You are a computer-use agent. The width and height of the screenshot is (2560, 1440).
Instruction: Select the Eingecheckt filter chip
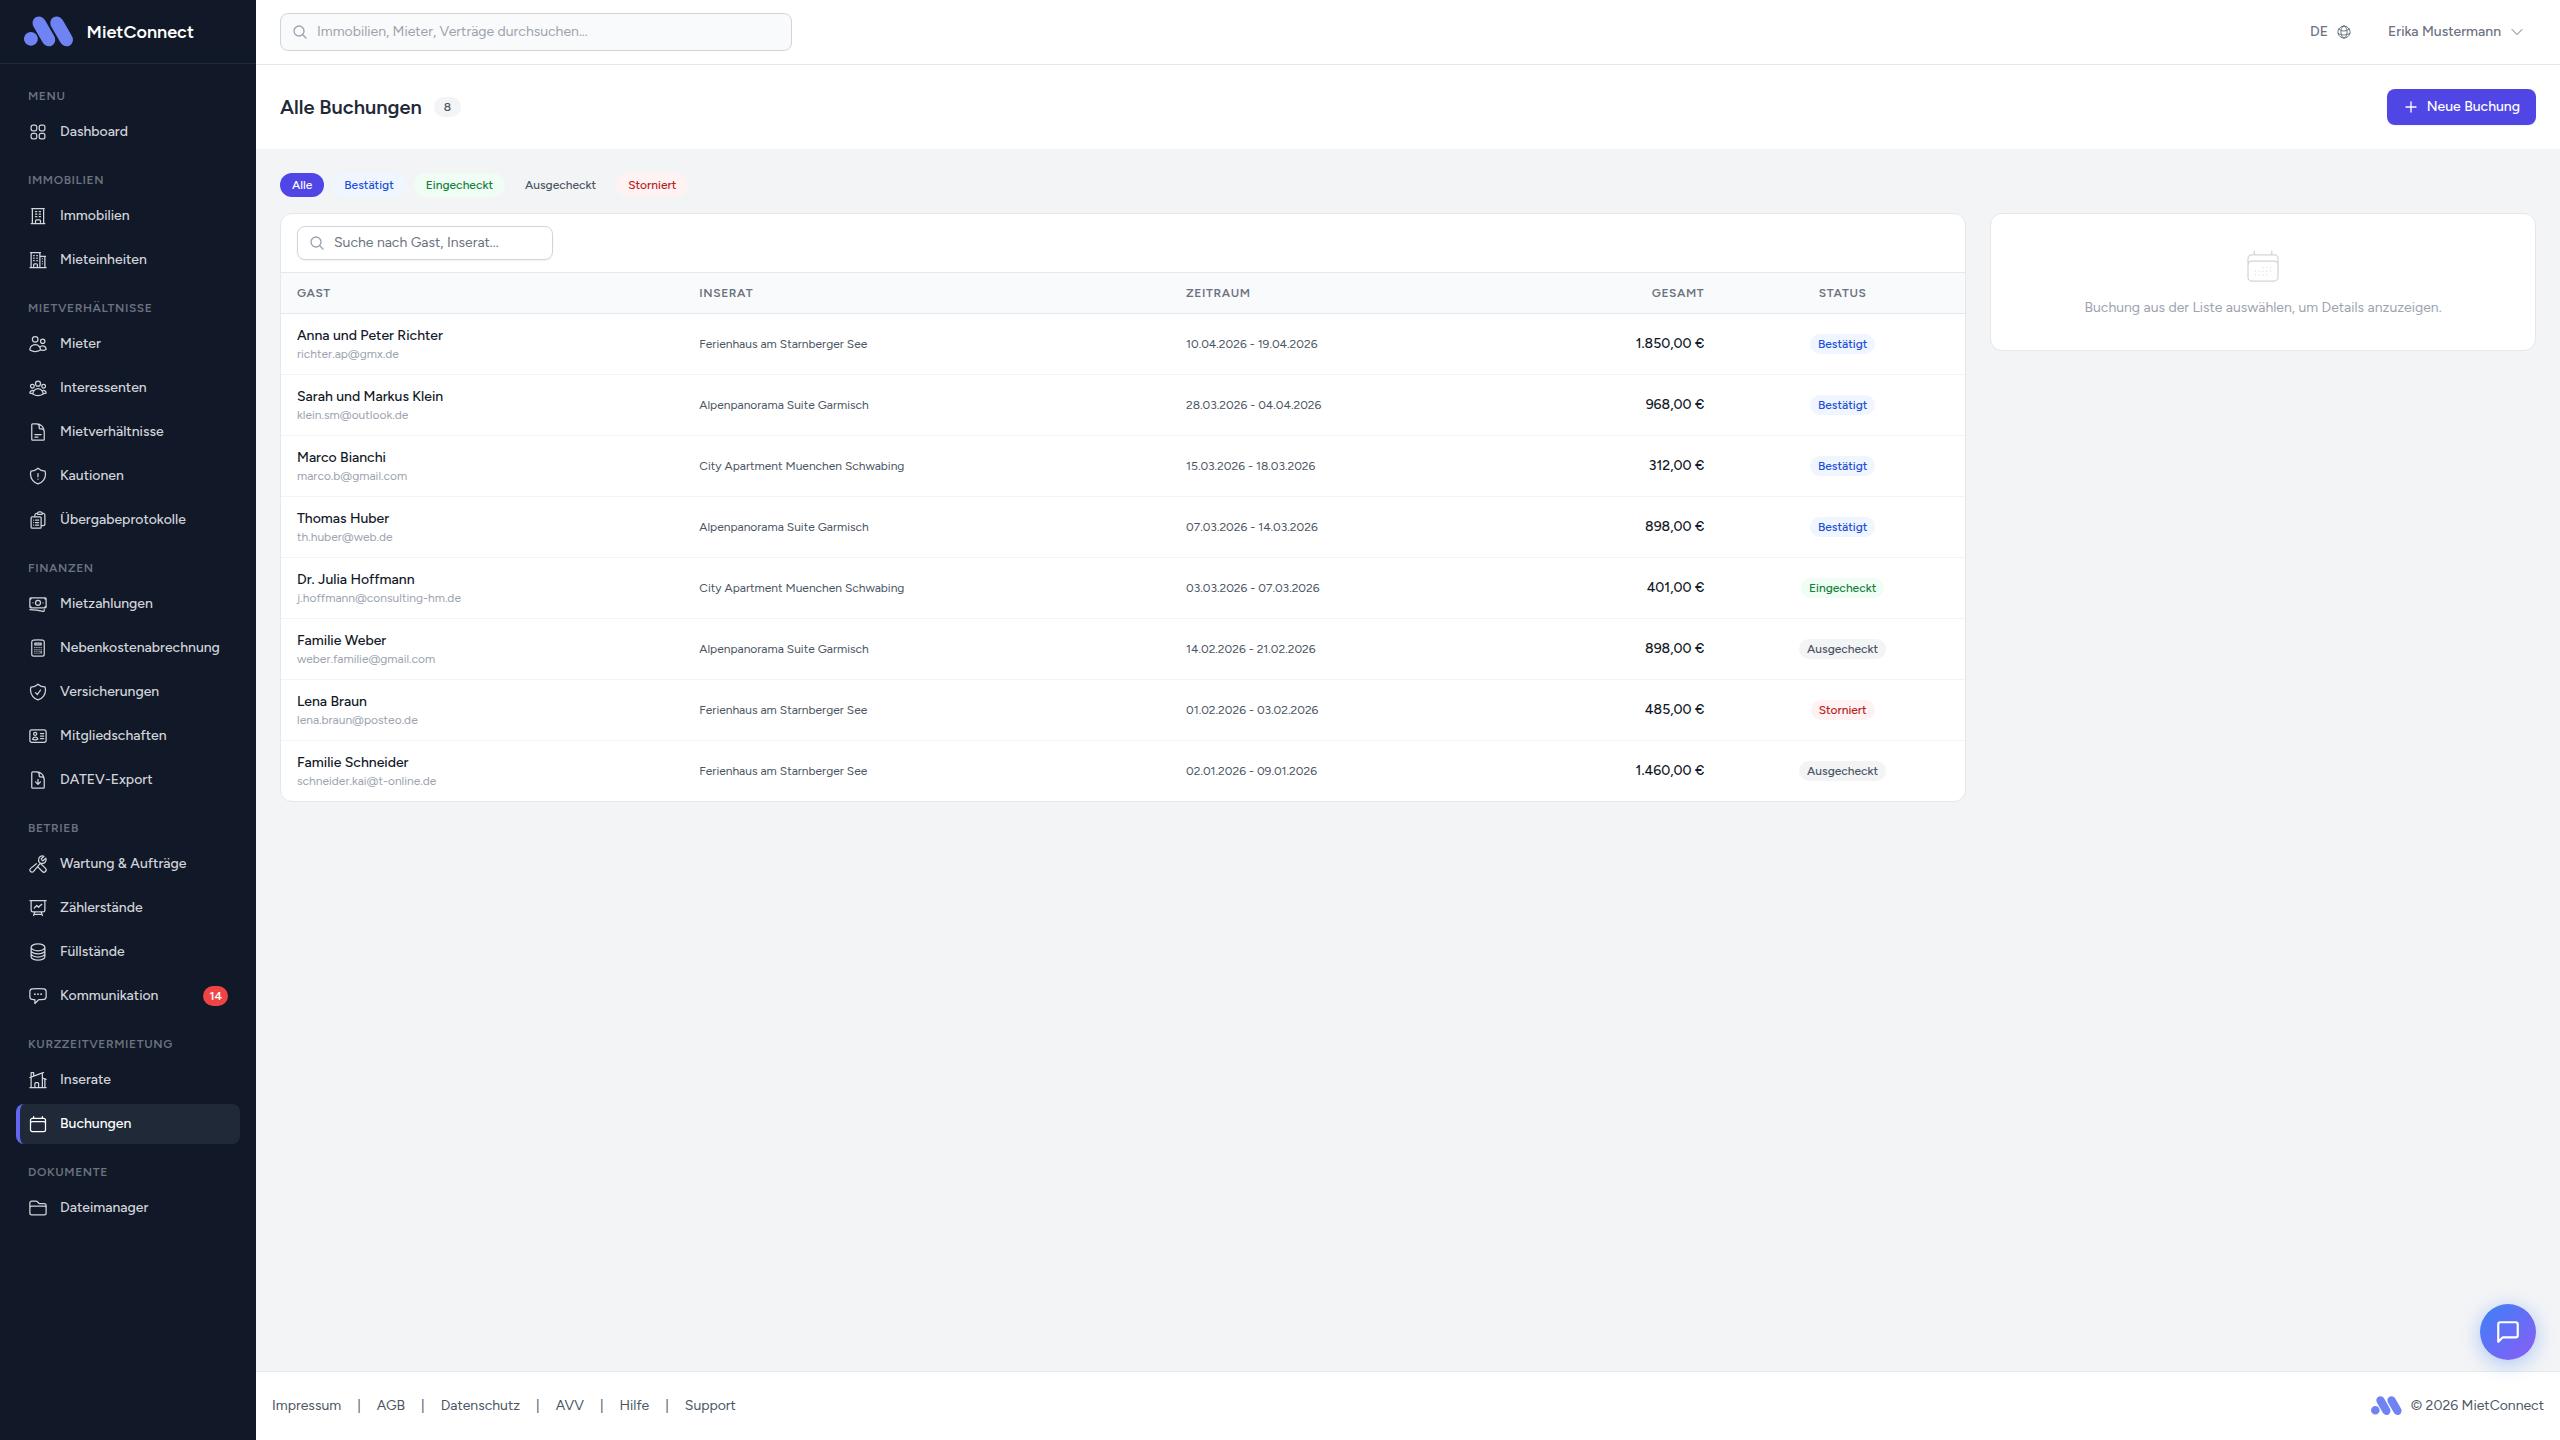click(x=459, y=185)
